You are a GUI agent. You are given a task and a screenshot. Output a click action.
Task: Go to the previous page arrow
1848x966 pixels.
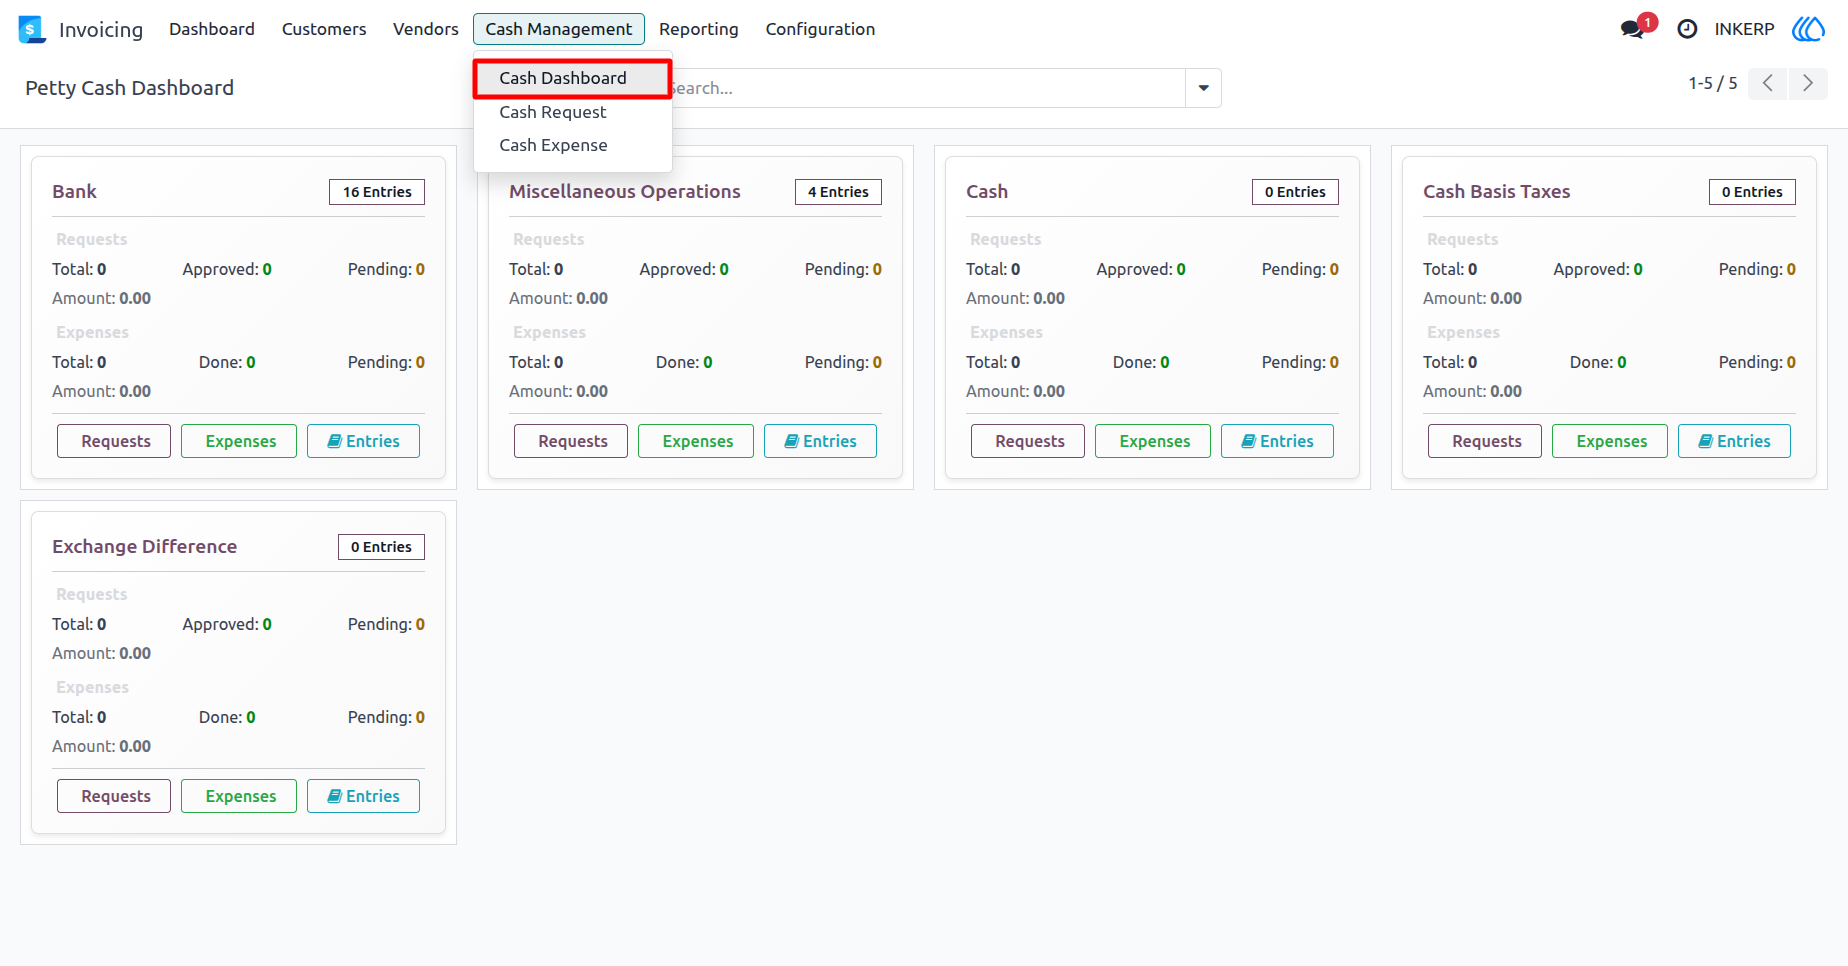(x=1768, y=83)
